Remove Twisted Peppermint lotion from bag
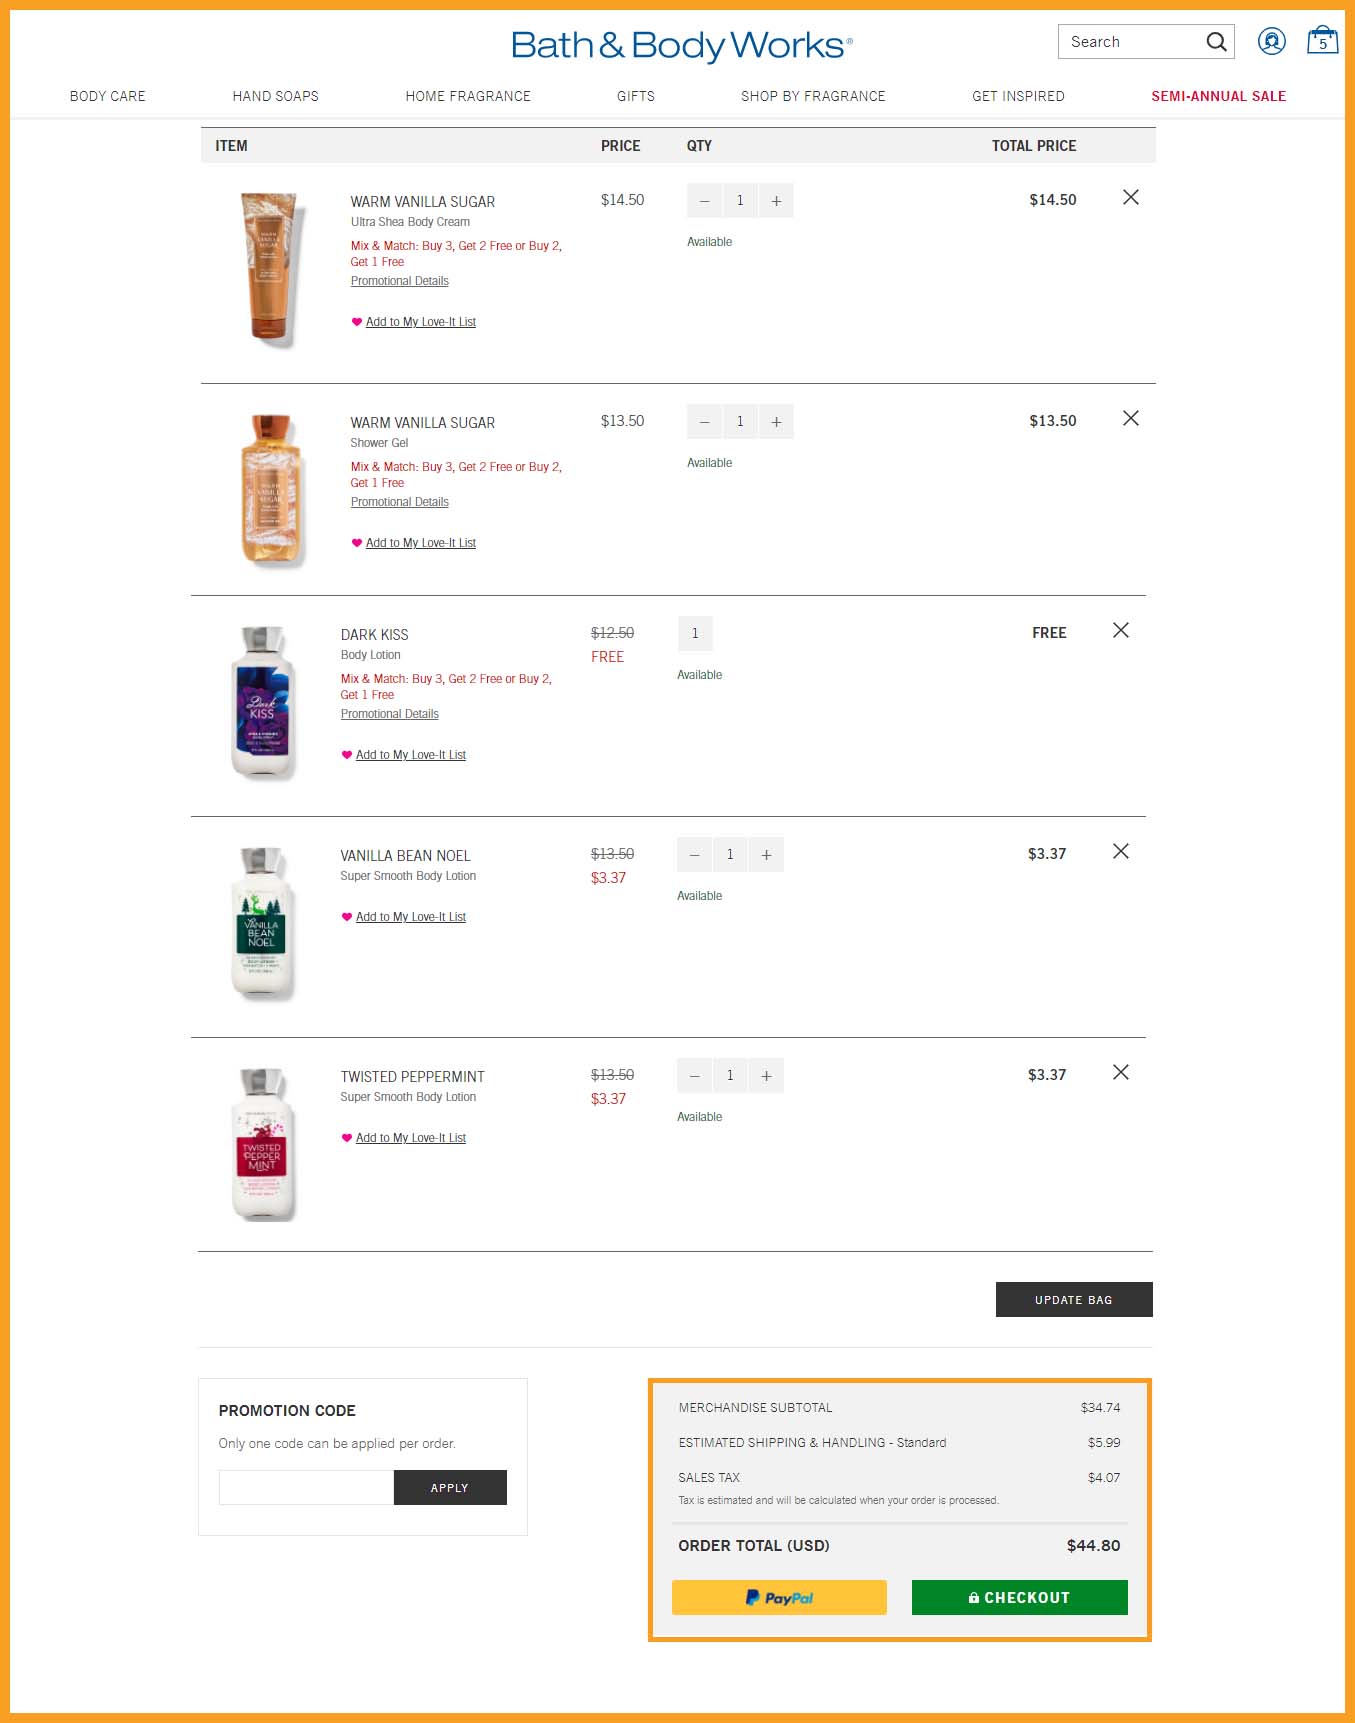The height and width of the screenshot is (1723, 1355). (1121, 1073)
